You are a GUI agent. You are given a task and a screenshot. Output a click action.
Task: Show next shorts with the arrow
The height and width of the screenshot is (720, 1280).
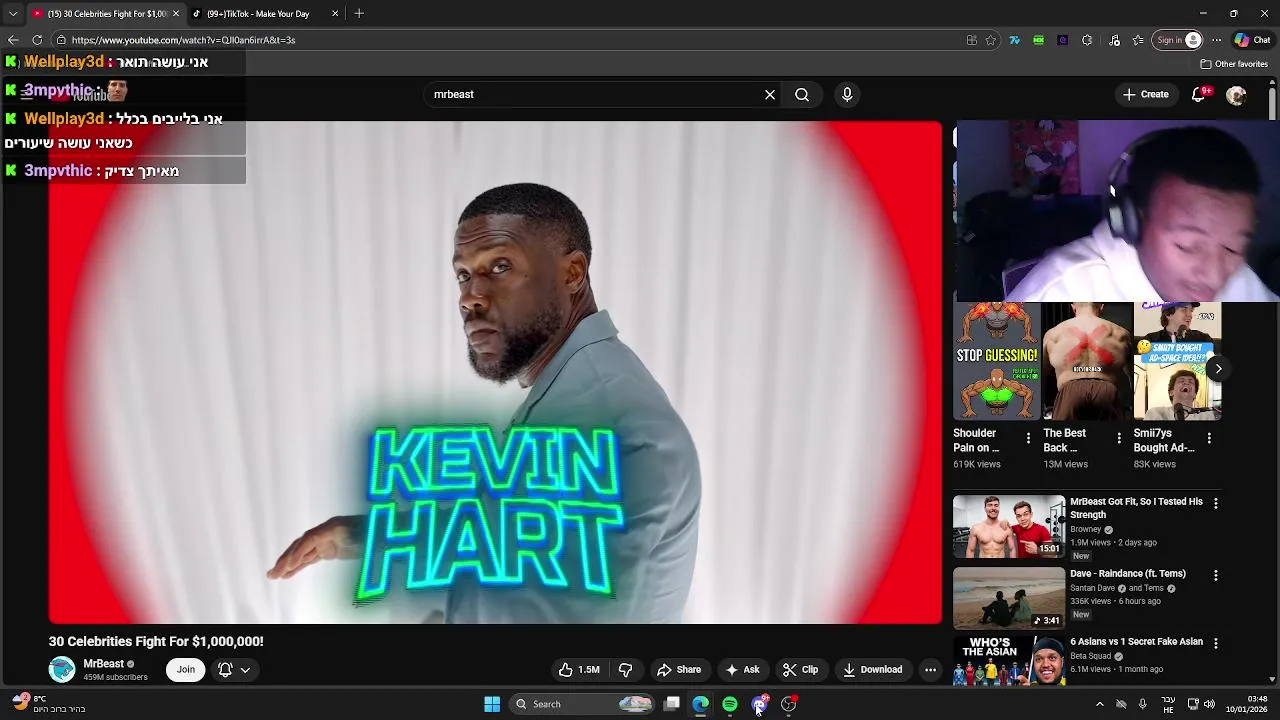click(x=1218, y=369)
